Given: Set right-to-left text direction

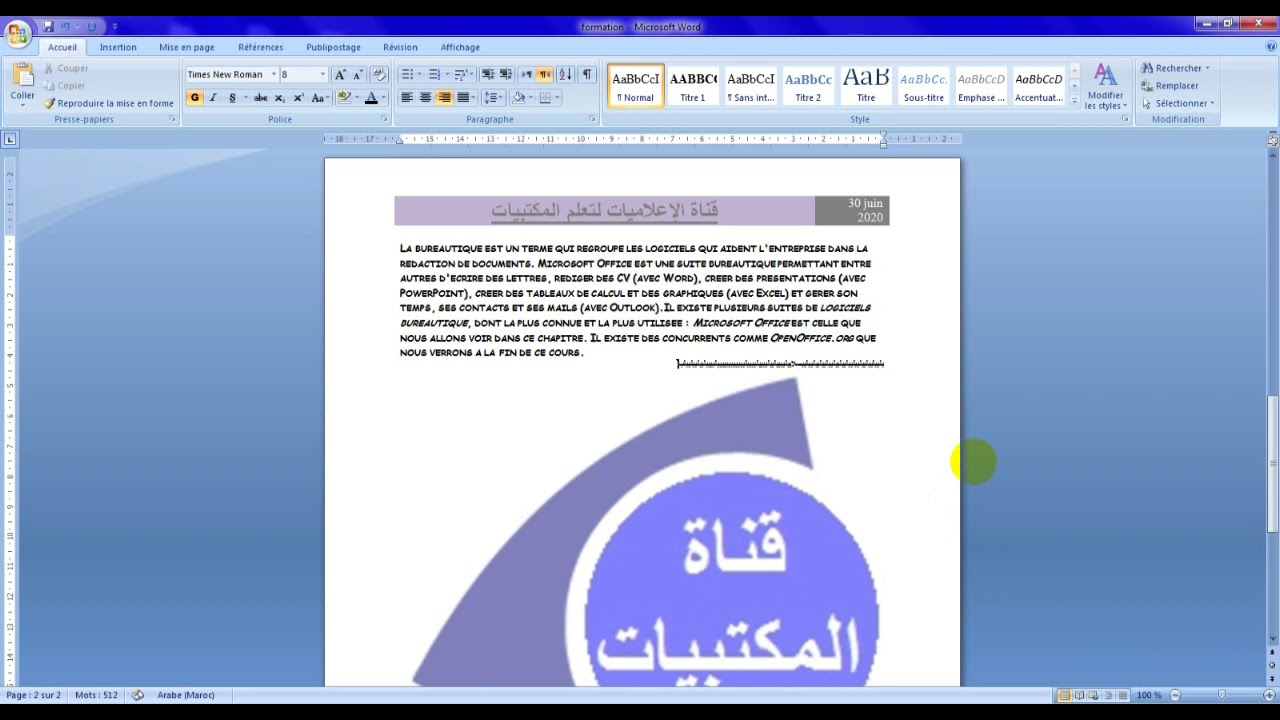Looking at the screenshot, I should click(544, 74).
